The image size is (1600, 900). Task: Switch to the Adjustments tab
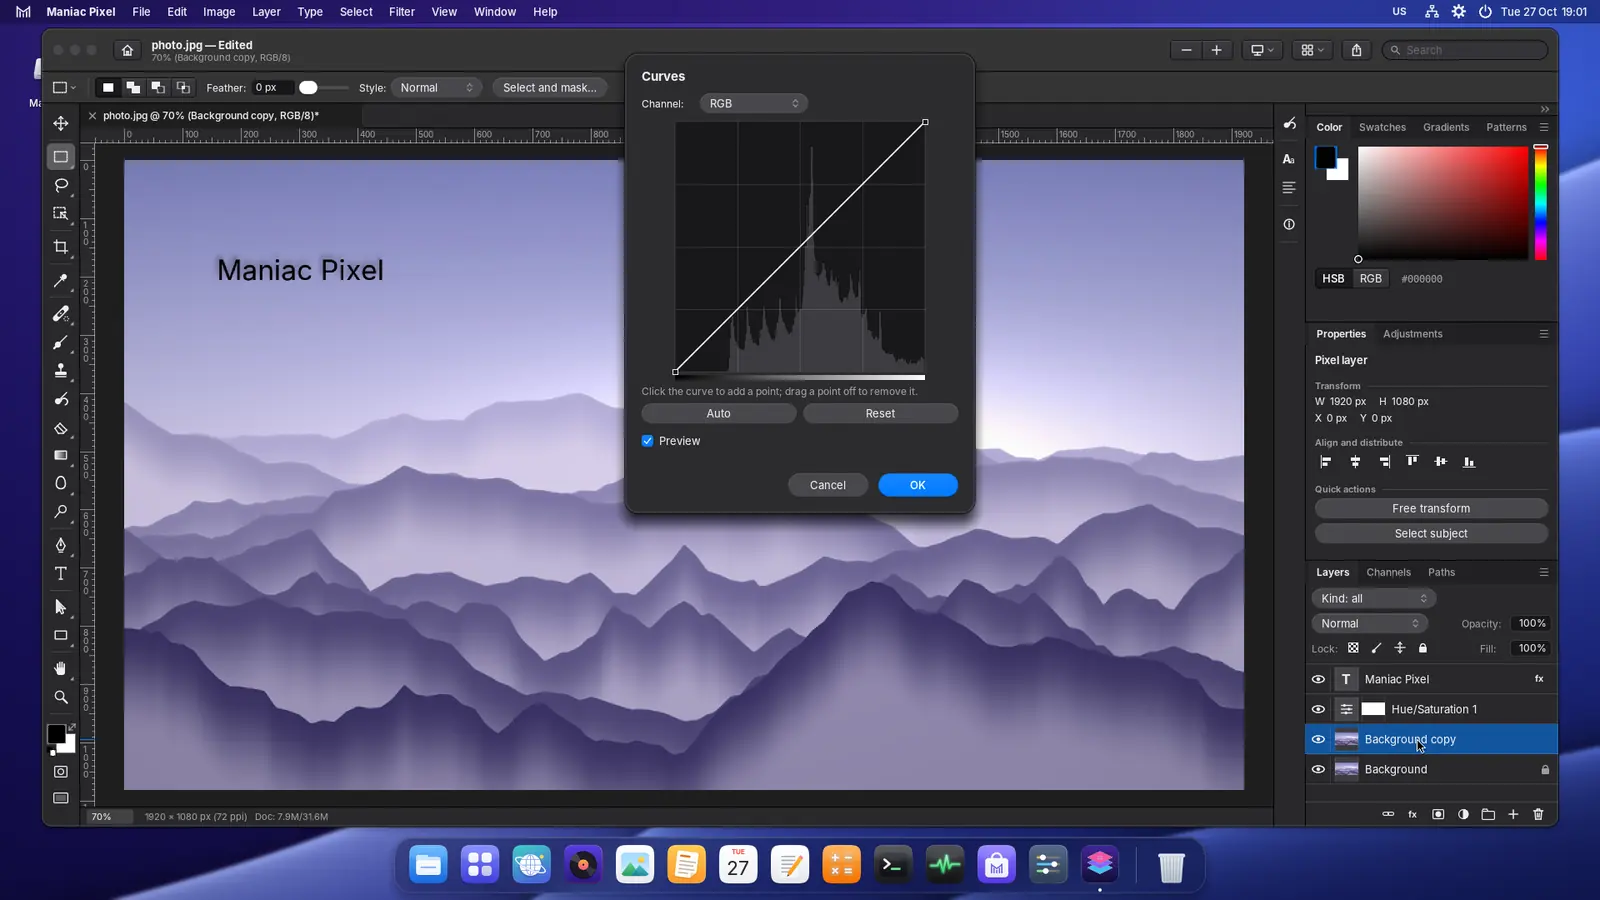[1413, 334]
